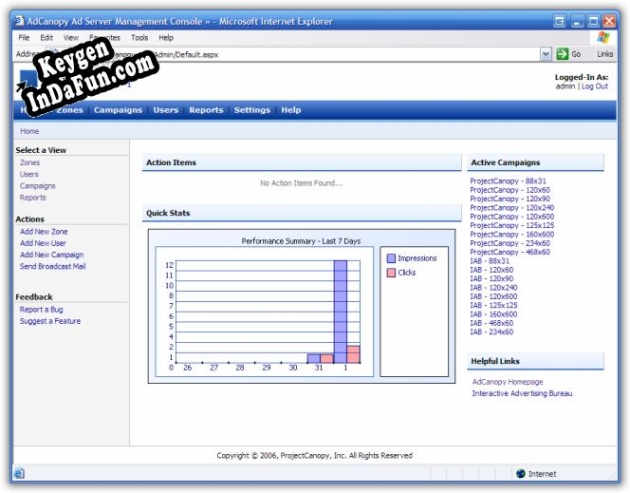630x493 pixels.
Task: Click the Windows flag logo icon
Action: coord(603,38)
